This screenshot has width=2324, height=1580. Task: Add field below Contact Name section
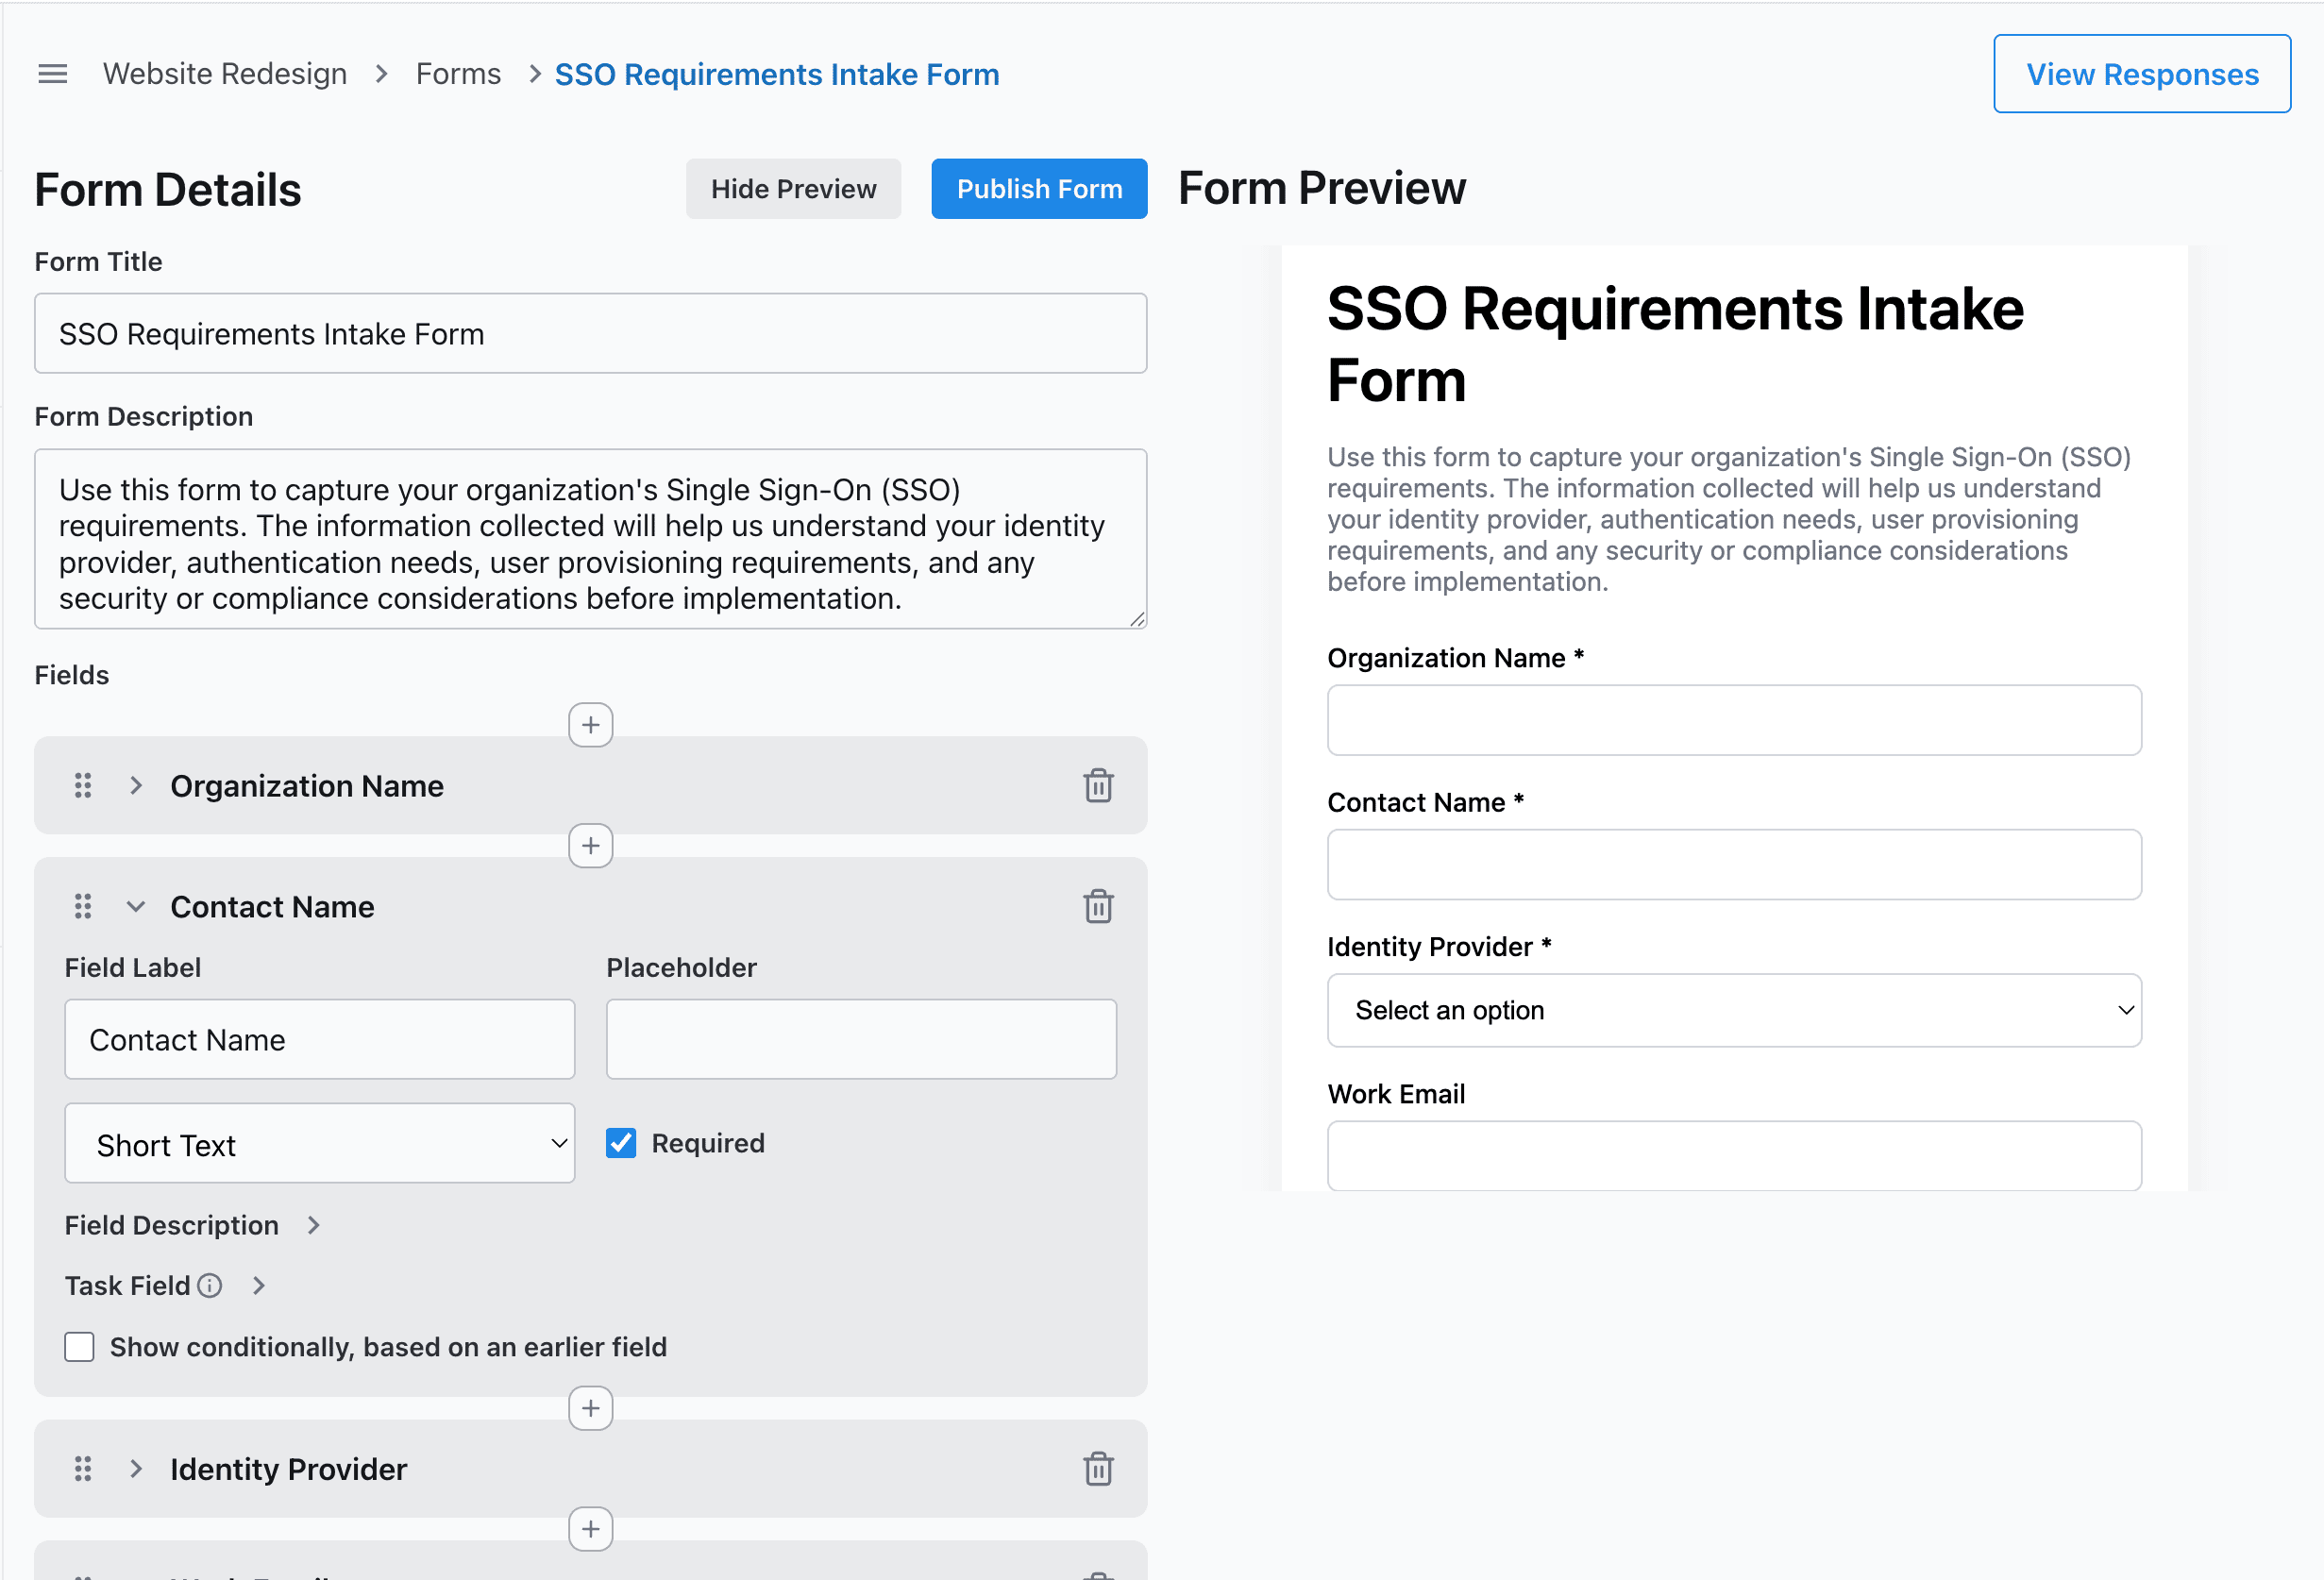(x=590, y=1407)
